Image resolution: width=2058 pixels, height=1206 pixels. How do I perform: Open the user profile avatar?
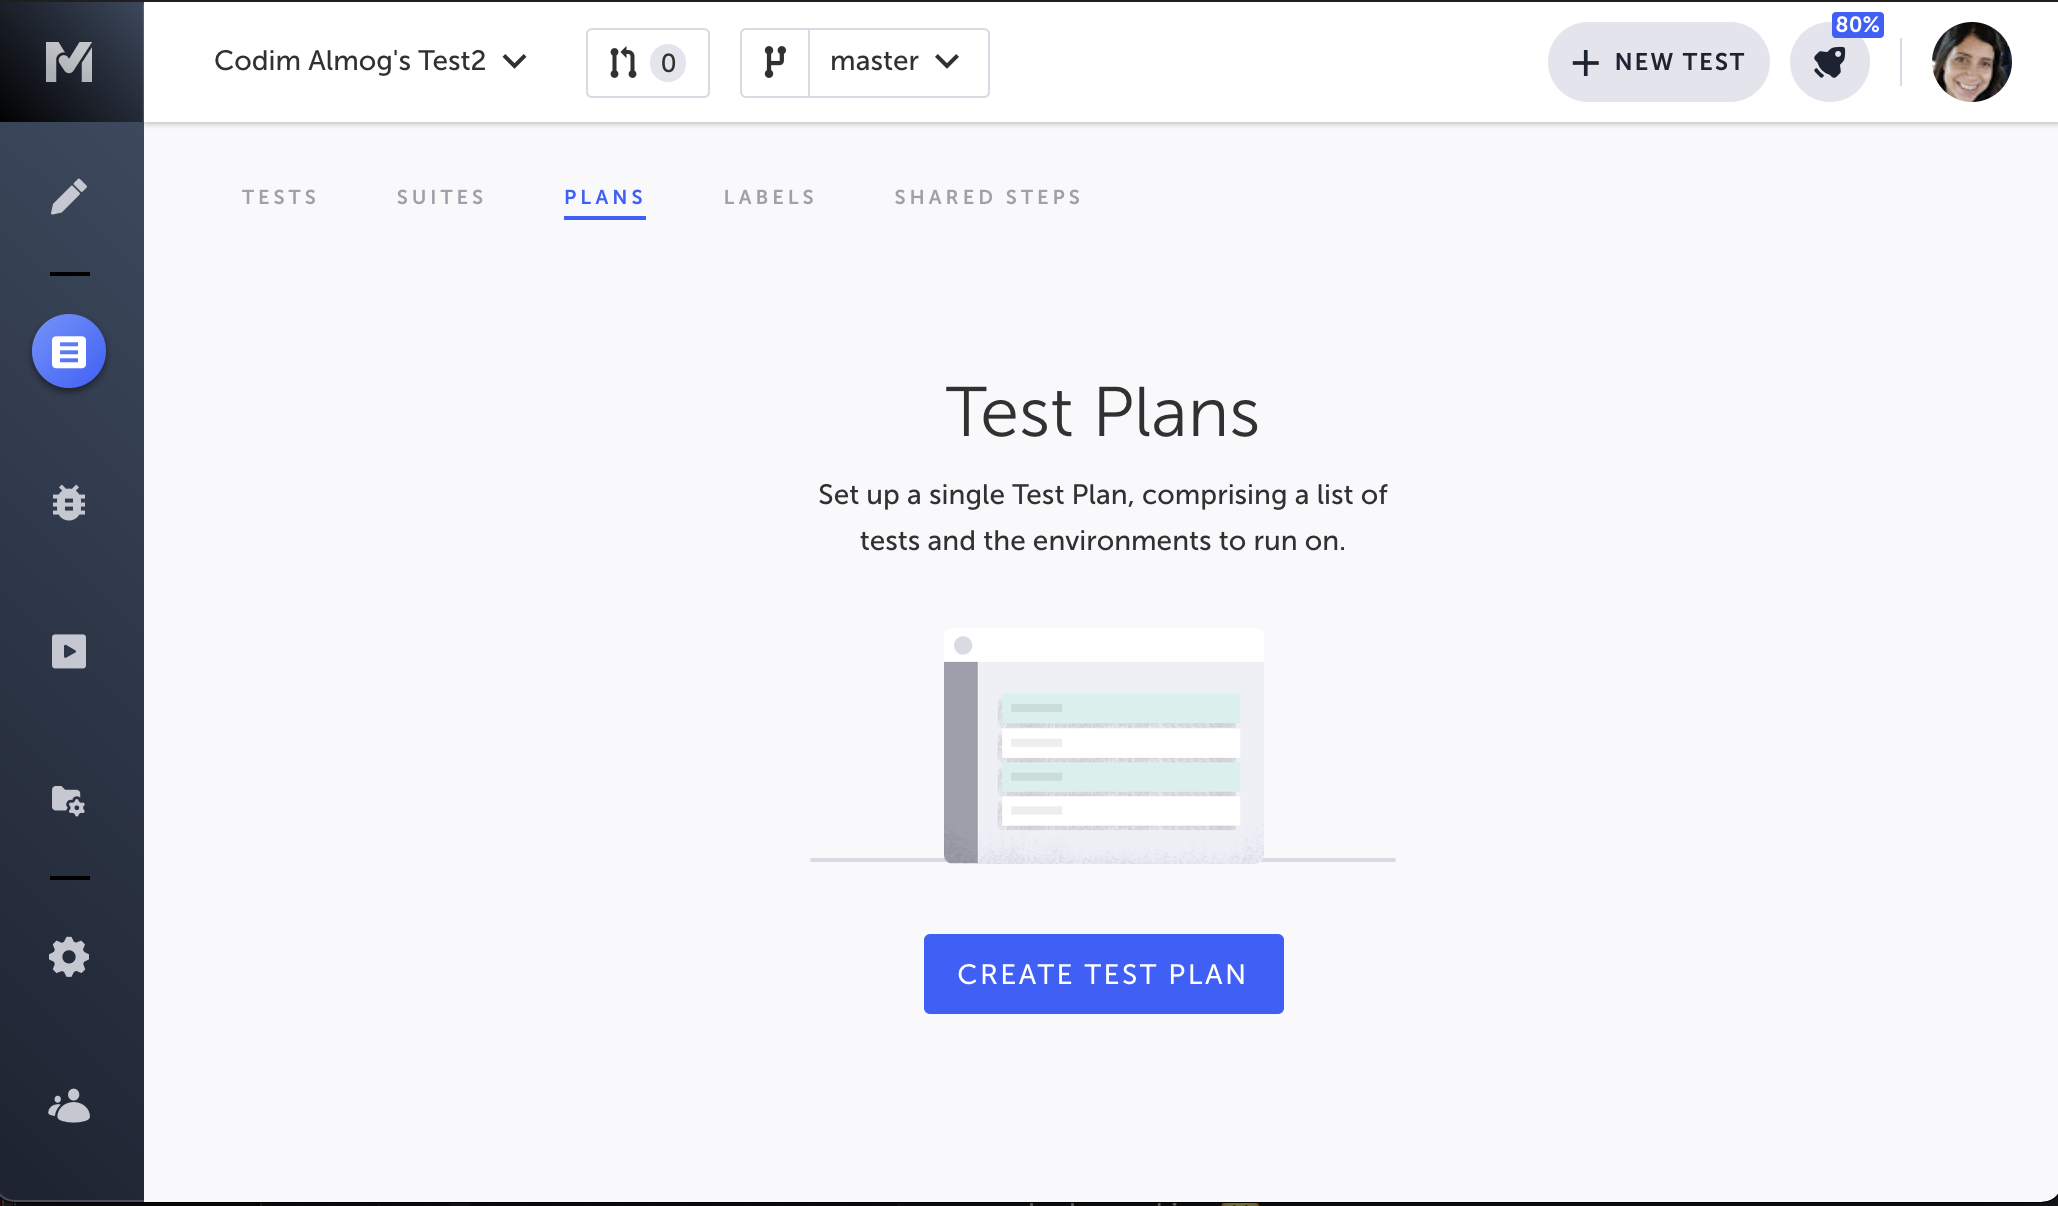(1971, 62)
